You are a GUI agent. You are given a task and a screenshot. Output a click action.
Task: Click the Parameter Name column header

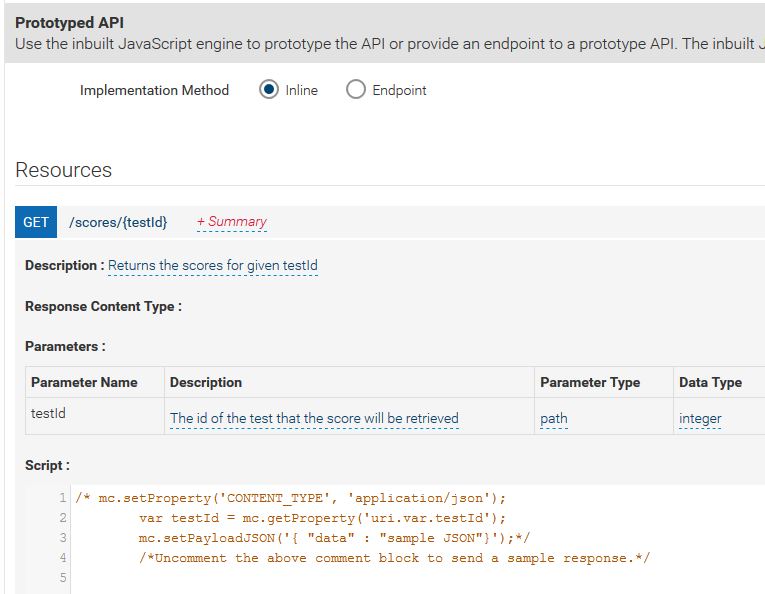coord(95,382)
